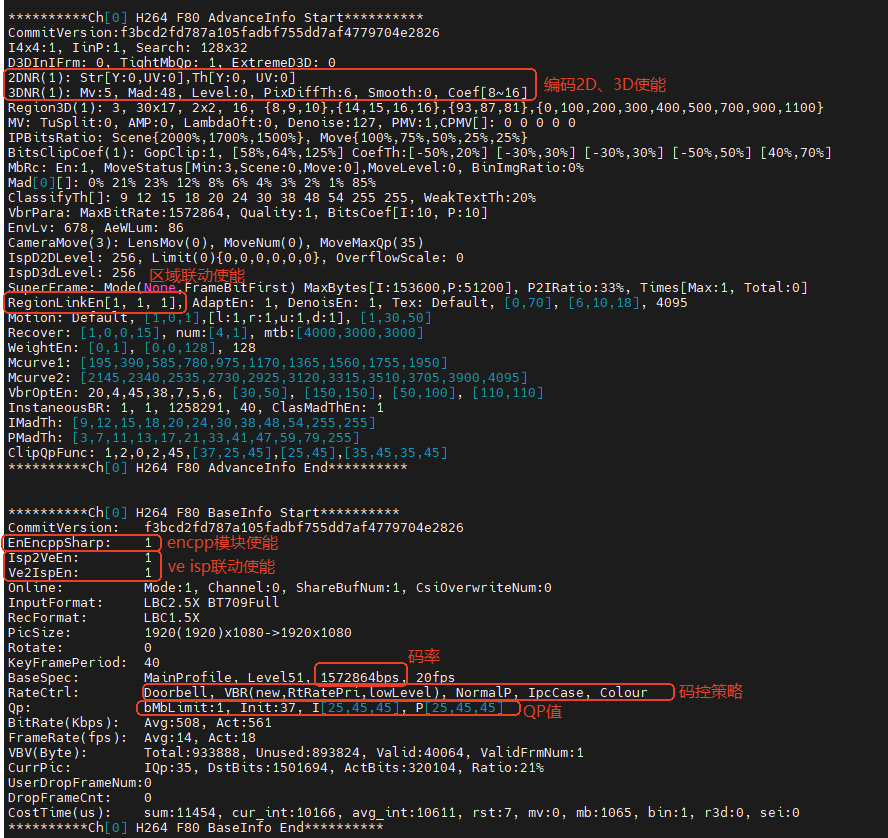The height and width of the screenshot is (838, 888).
Task: Click the red "QP值" annotation label
Action: point(543,710)
